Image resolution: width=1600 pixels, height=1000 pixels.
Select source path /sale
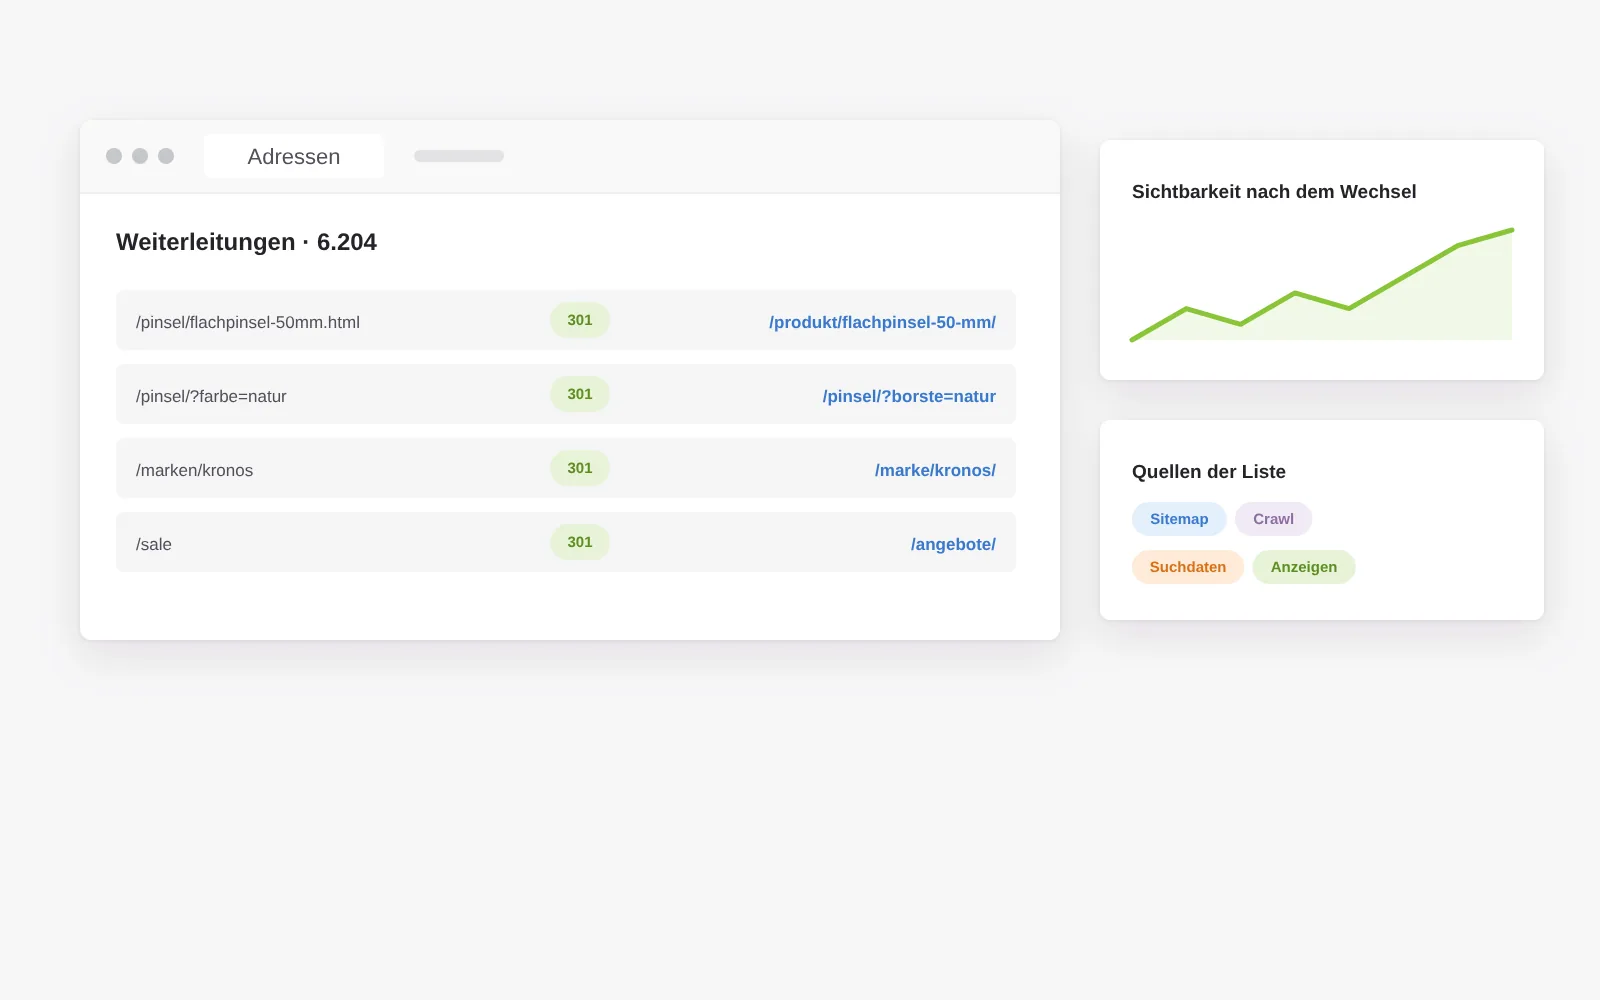pos(154,544)
